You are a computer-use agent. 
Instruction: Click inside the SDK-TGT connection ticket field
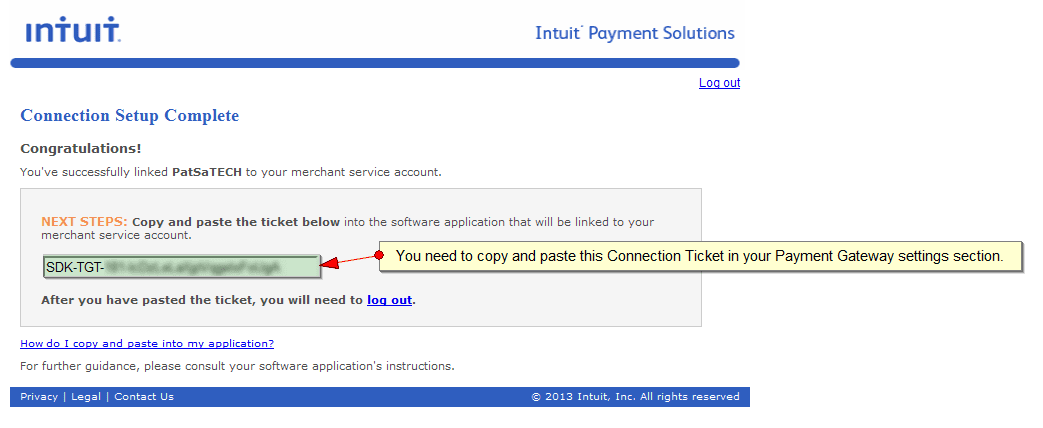(181, 267)
